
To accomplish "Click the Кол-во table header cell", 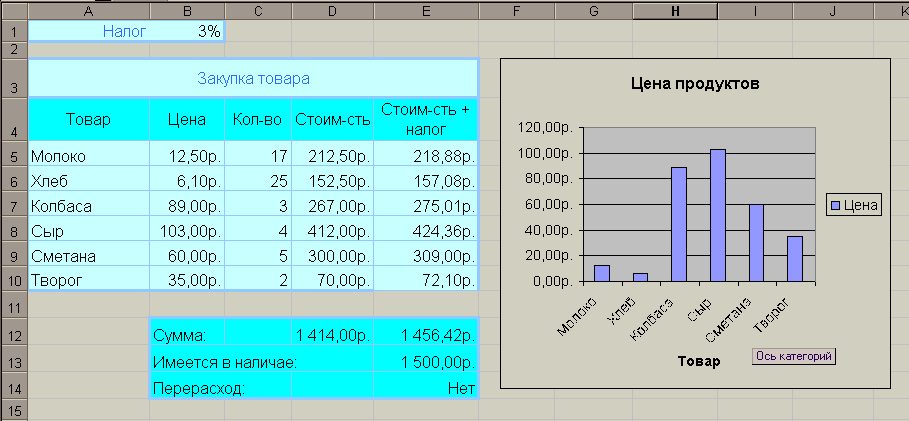I will (257, 119).
